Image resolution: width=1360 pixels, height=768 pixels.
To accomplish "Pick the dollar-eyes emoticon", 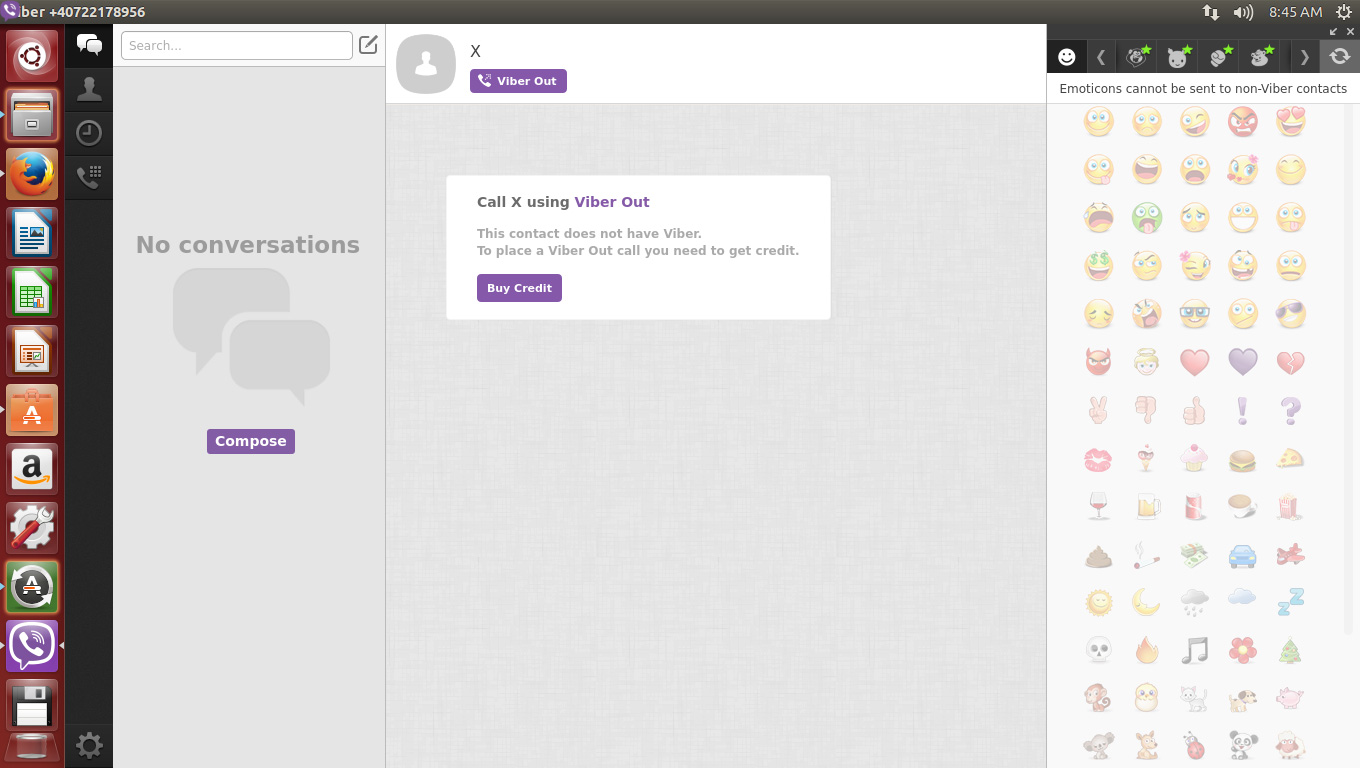I will click(x=1099, y=266).
